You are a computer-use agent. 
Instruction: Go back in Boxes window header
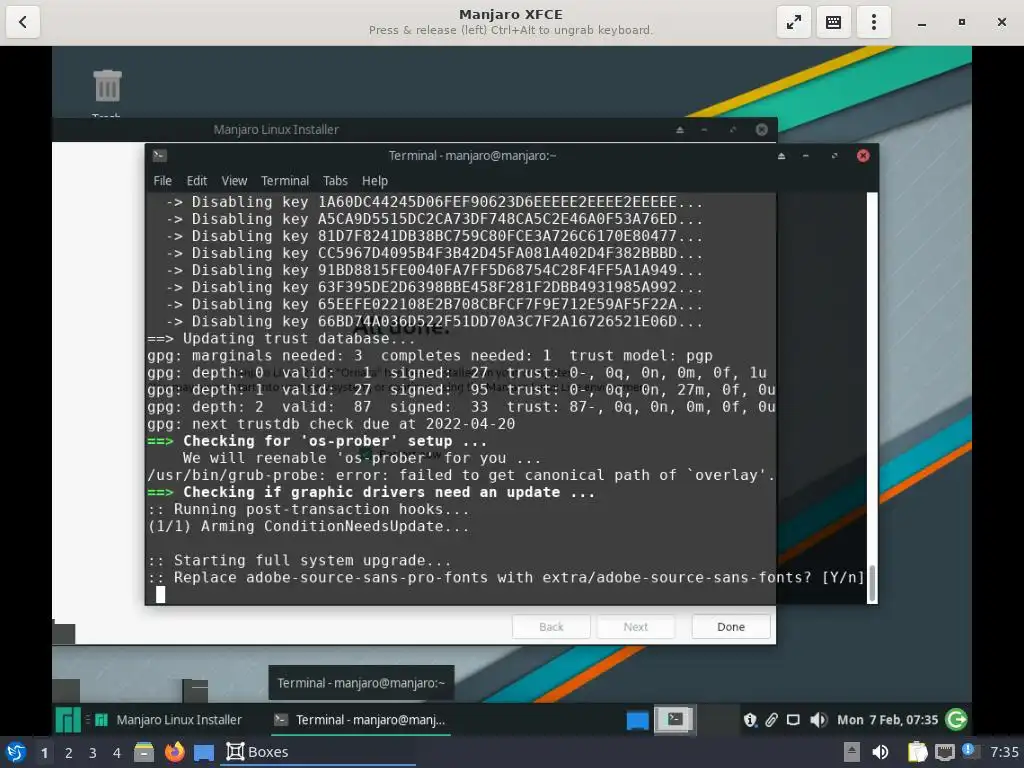click(x=23, y=22)
